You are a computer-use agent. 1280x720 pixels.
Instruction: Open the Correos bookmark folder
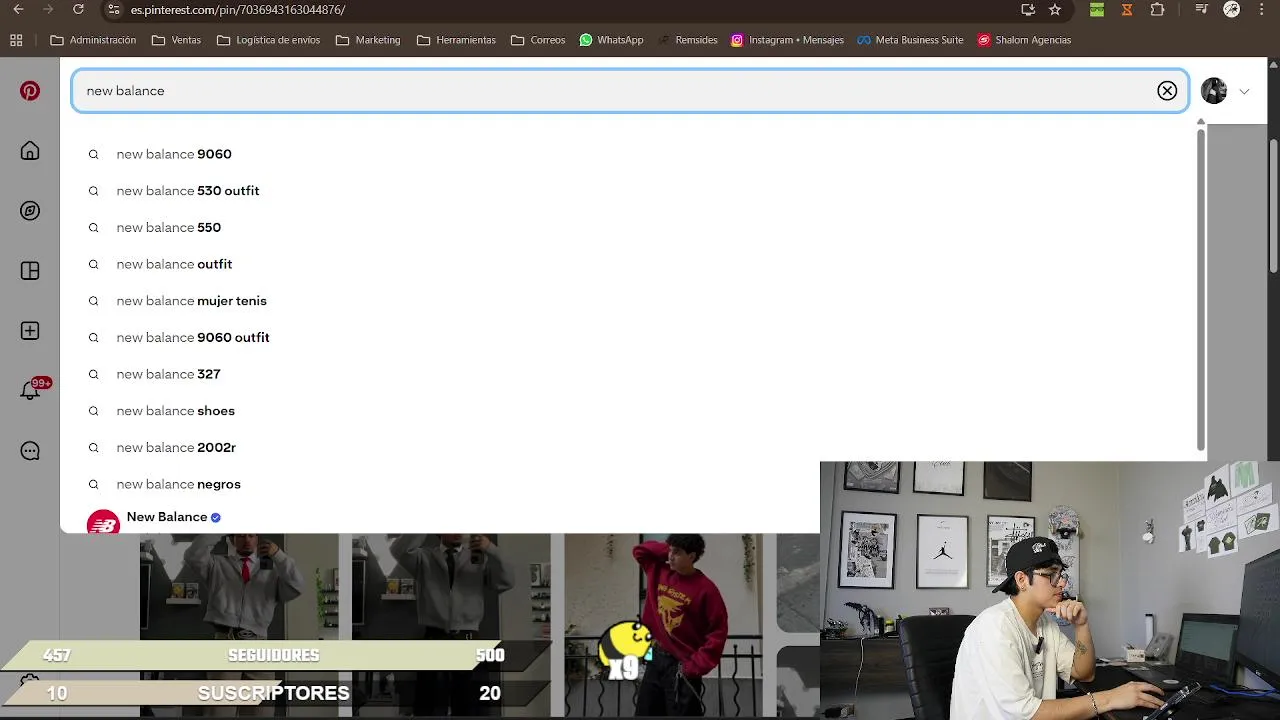coord(538,40)
